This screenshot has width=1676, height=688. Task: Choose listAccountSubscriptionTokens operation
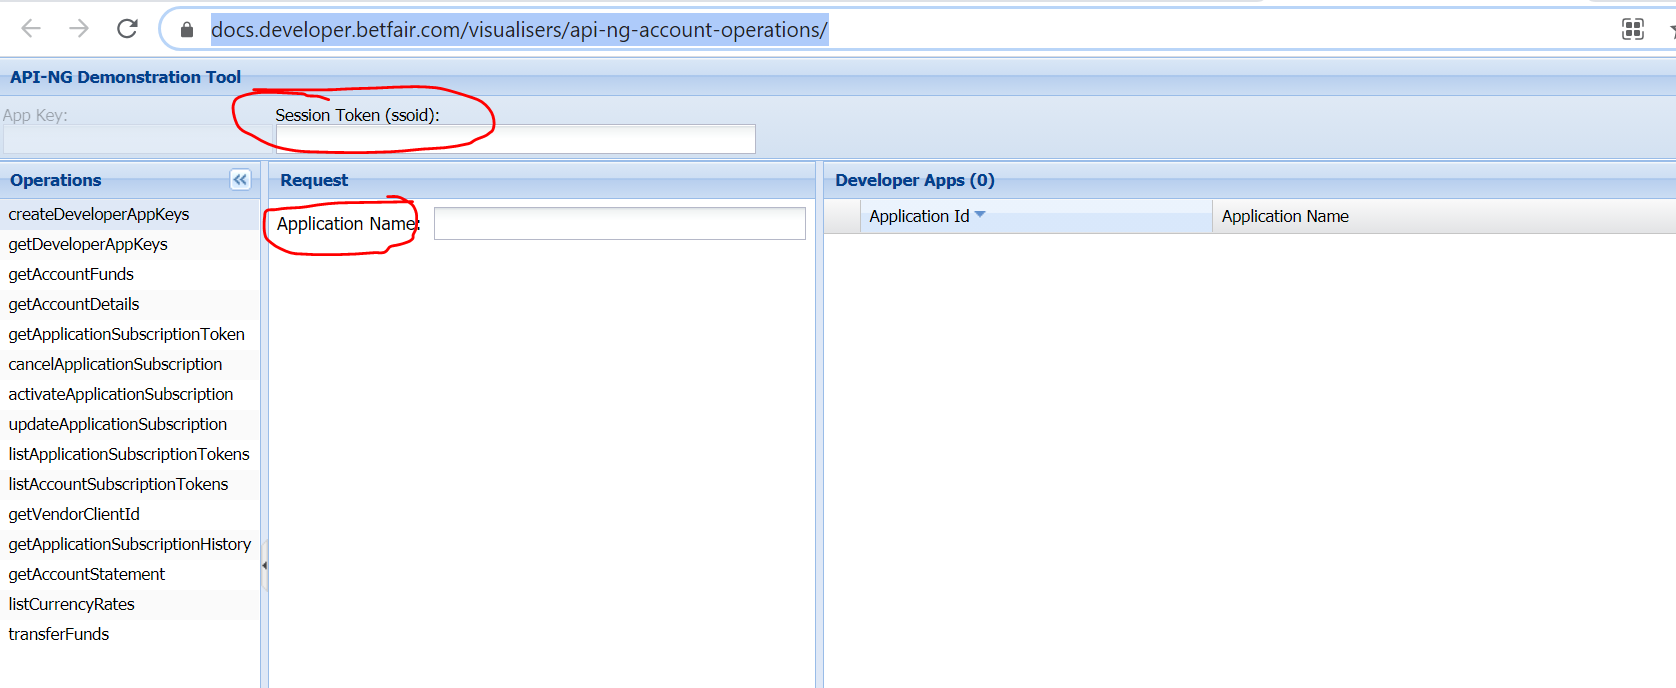point(130,484)
